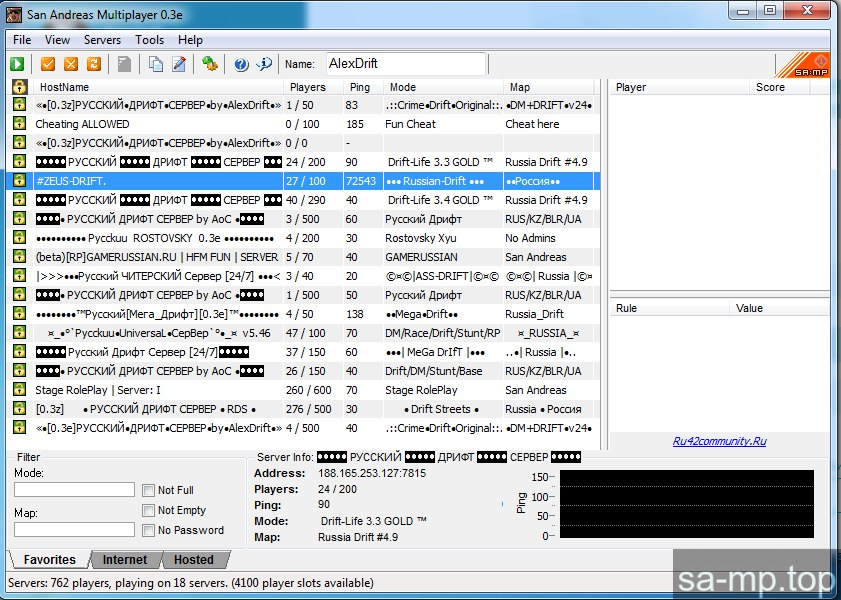Select the "Stage RolePlay | Server: I" hostname
The image size is (841, 600).
coord(98,390)
